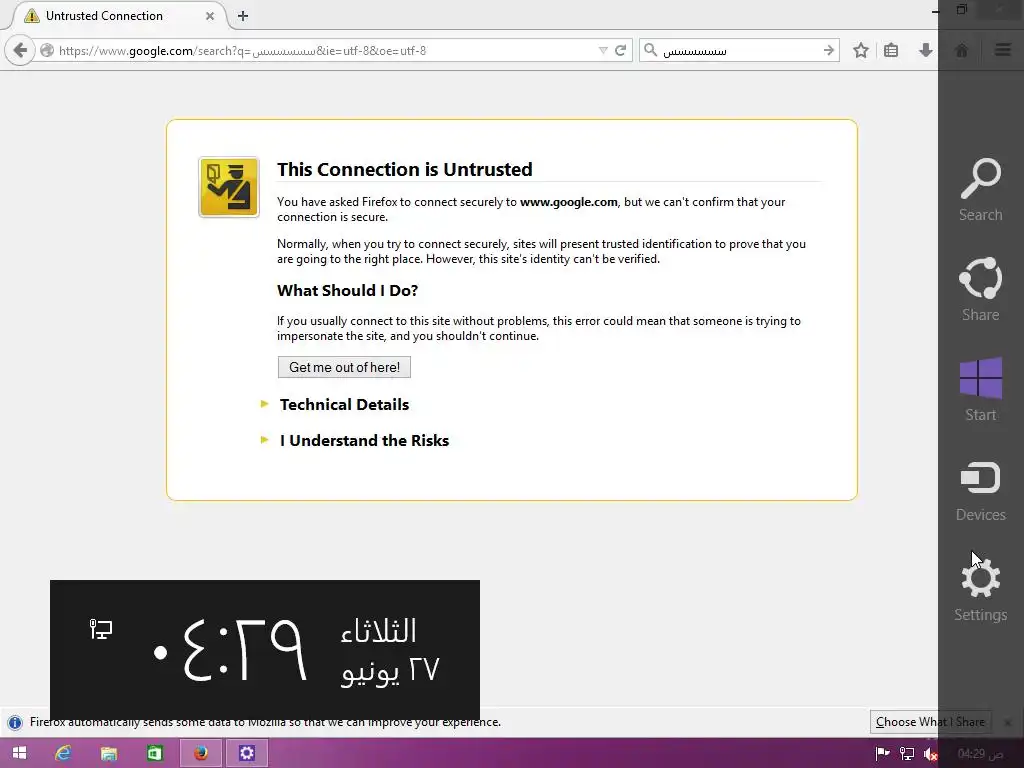Viewport: 1024px width, 768px height.
Task: Open File Explorer from taskbar
Action: 108,753
